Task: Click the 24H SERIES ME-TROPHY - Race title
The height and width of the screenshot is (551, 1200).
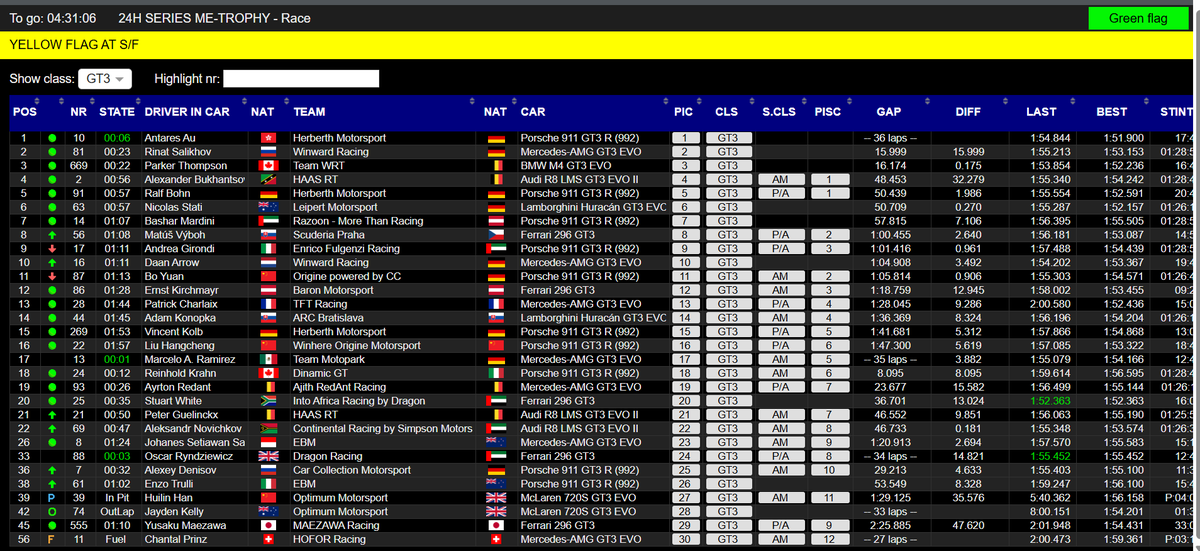Action: point(214,18)
